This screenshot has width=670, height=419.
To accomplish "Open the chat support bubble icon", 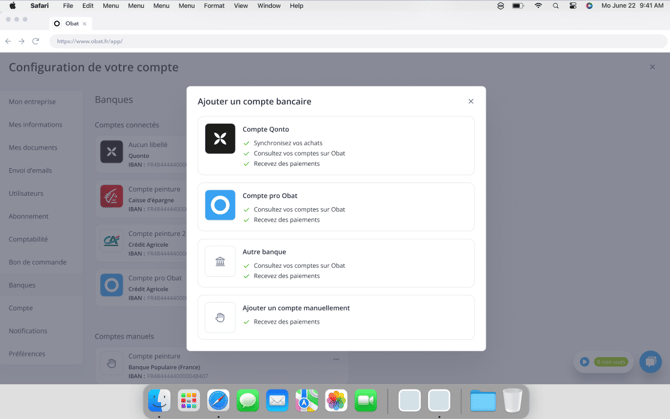I will 650,362.
